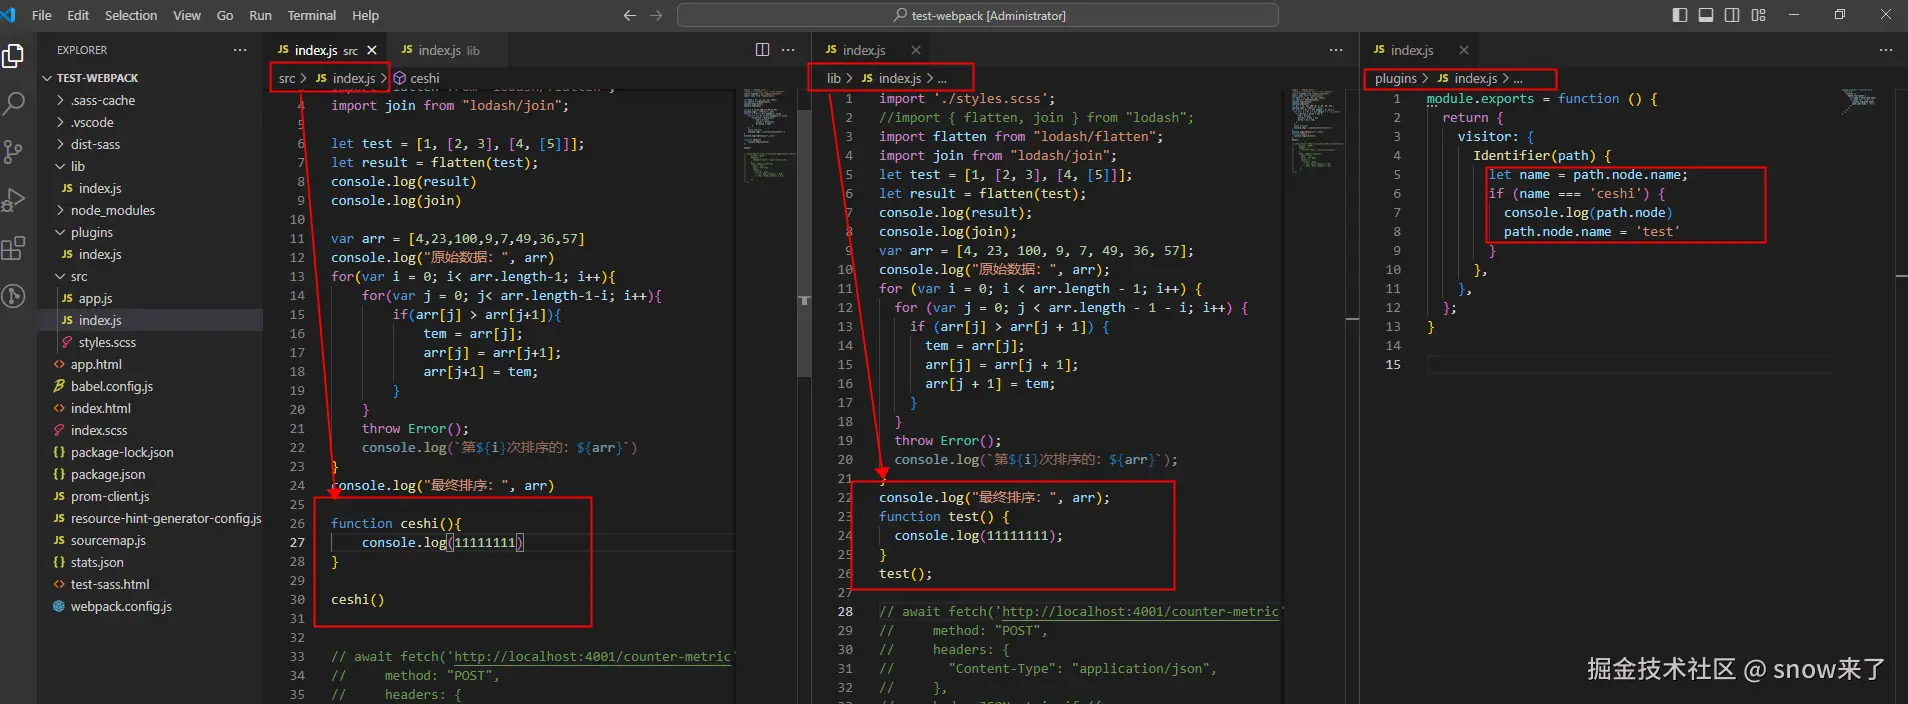Open the Extensions view
This screenshot has height=704, width=1908.
(x=14, y=248)
